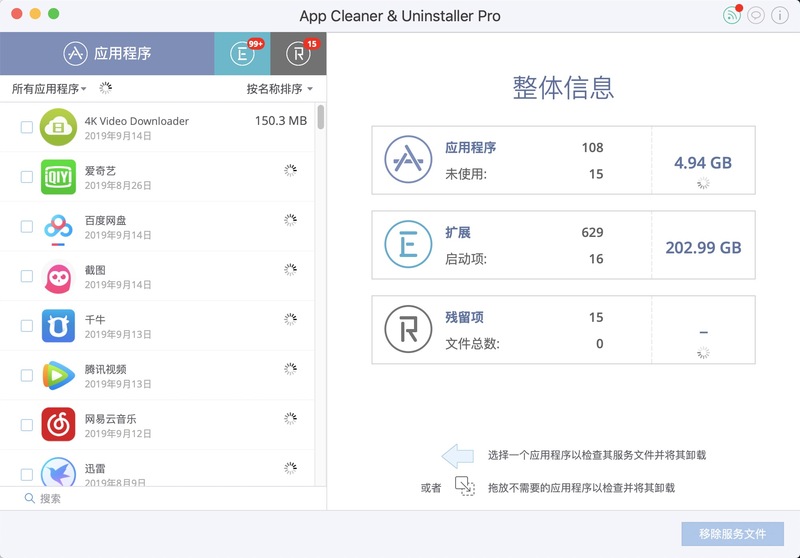
Task: Switch to the Extensions tab with 99+ badge
Action: pyautogui.click(x=242, y=54)
